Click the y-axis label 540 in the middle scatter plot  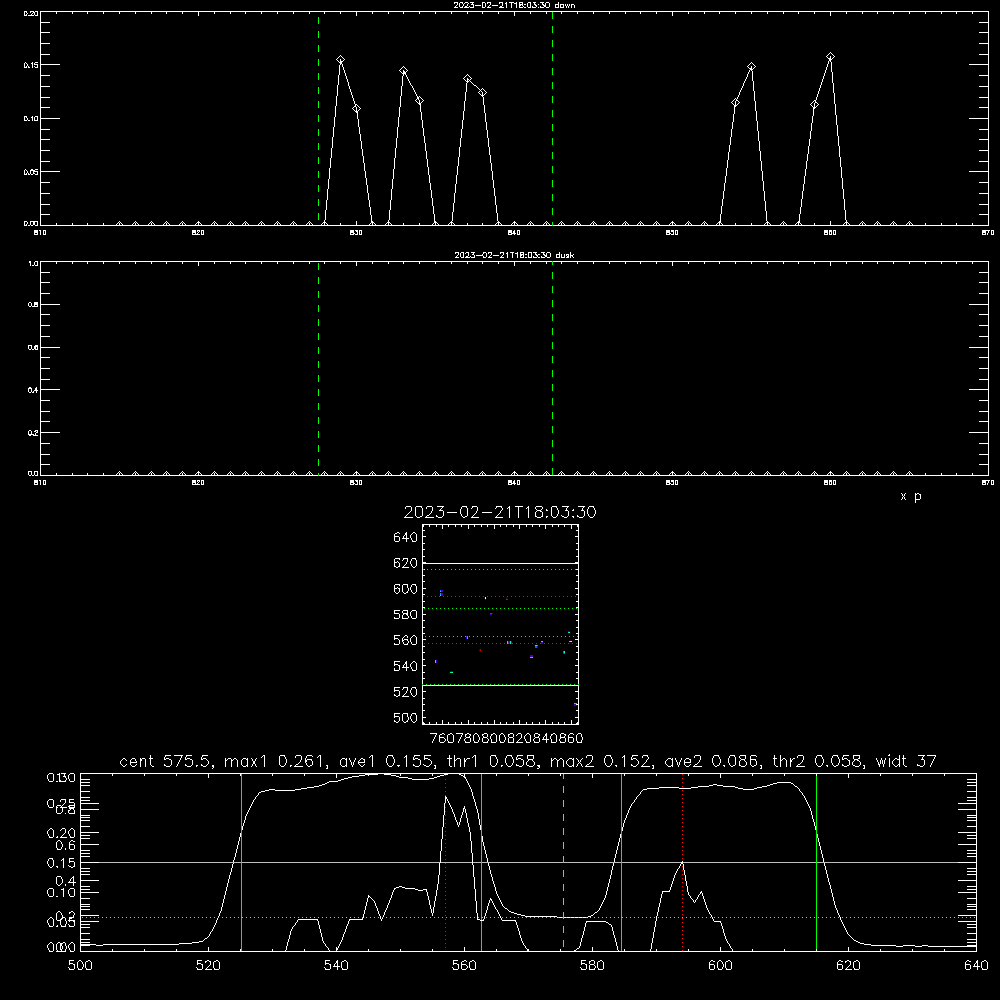click(x=406, y=666)
